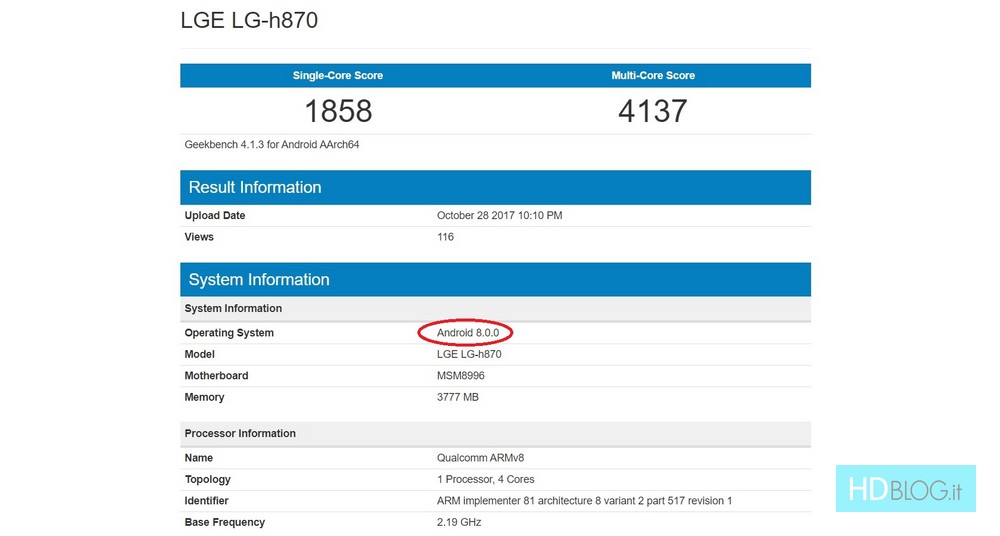Select the Qualcomm ARMv8 value

(x=480, y=458)
